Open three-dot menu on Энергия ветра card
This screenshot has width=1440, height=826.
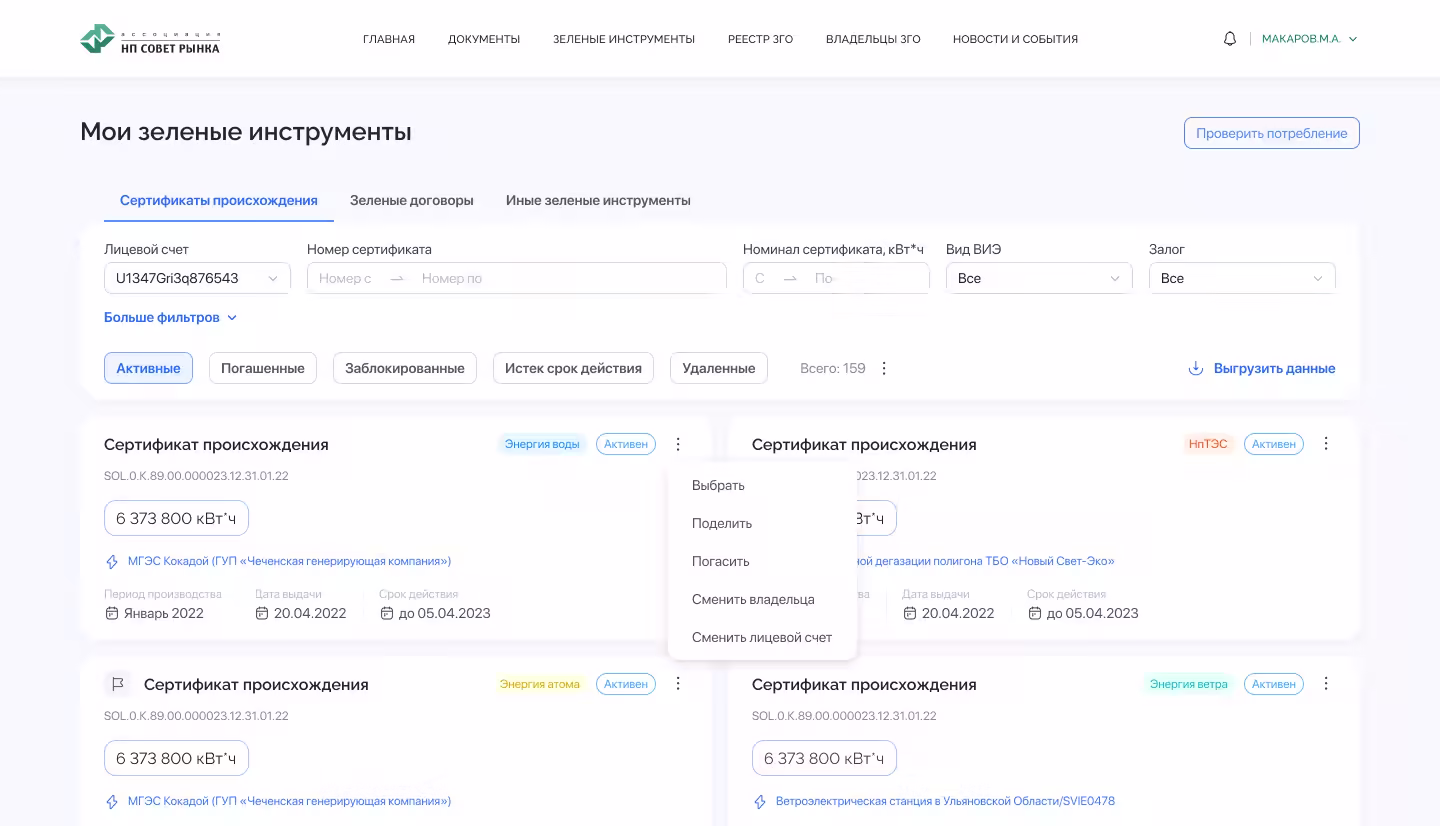pyautogui.click(x=1326, y=684)
